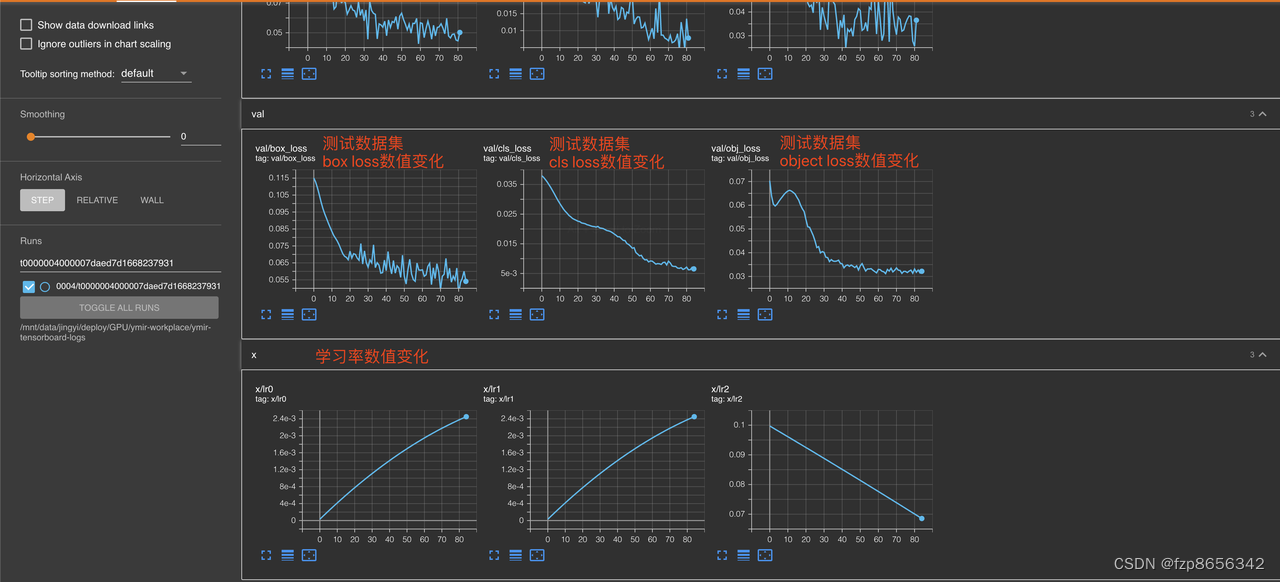Switch horizontal axis to RELATIVE
Image resolution: width=1280 pixels, height=582 pixels.
coord(97,200)
